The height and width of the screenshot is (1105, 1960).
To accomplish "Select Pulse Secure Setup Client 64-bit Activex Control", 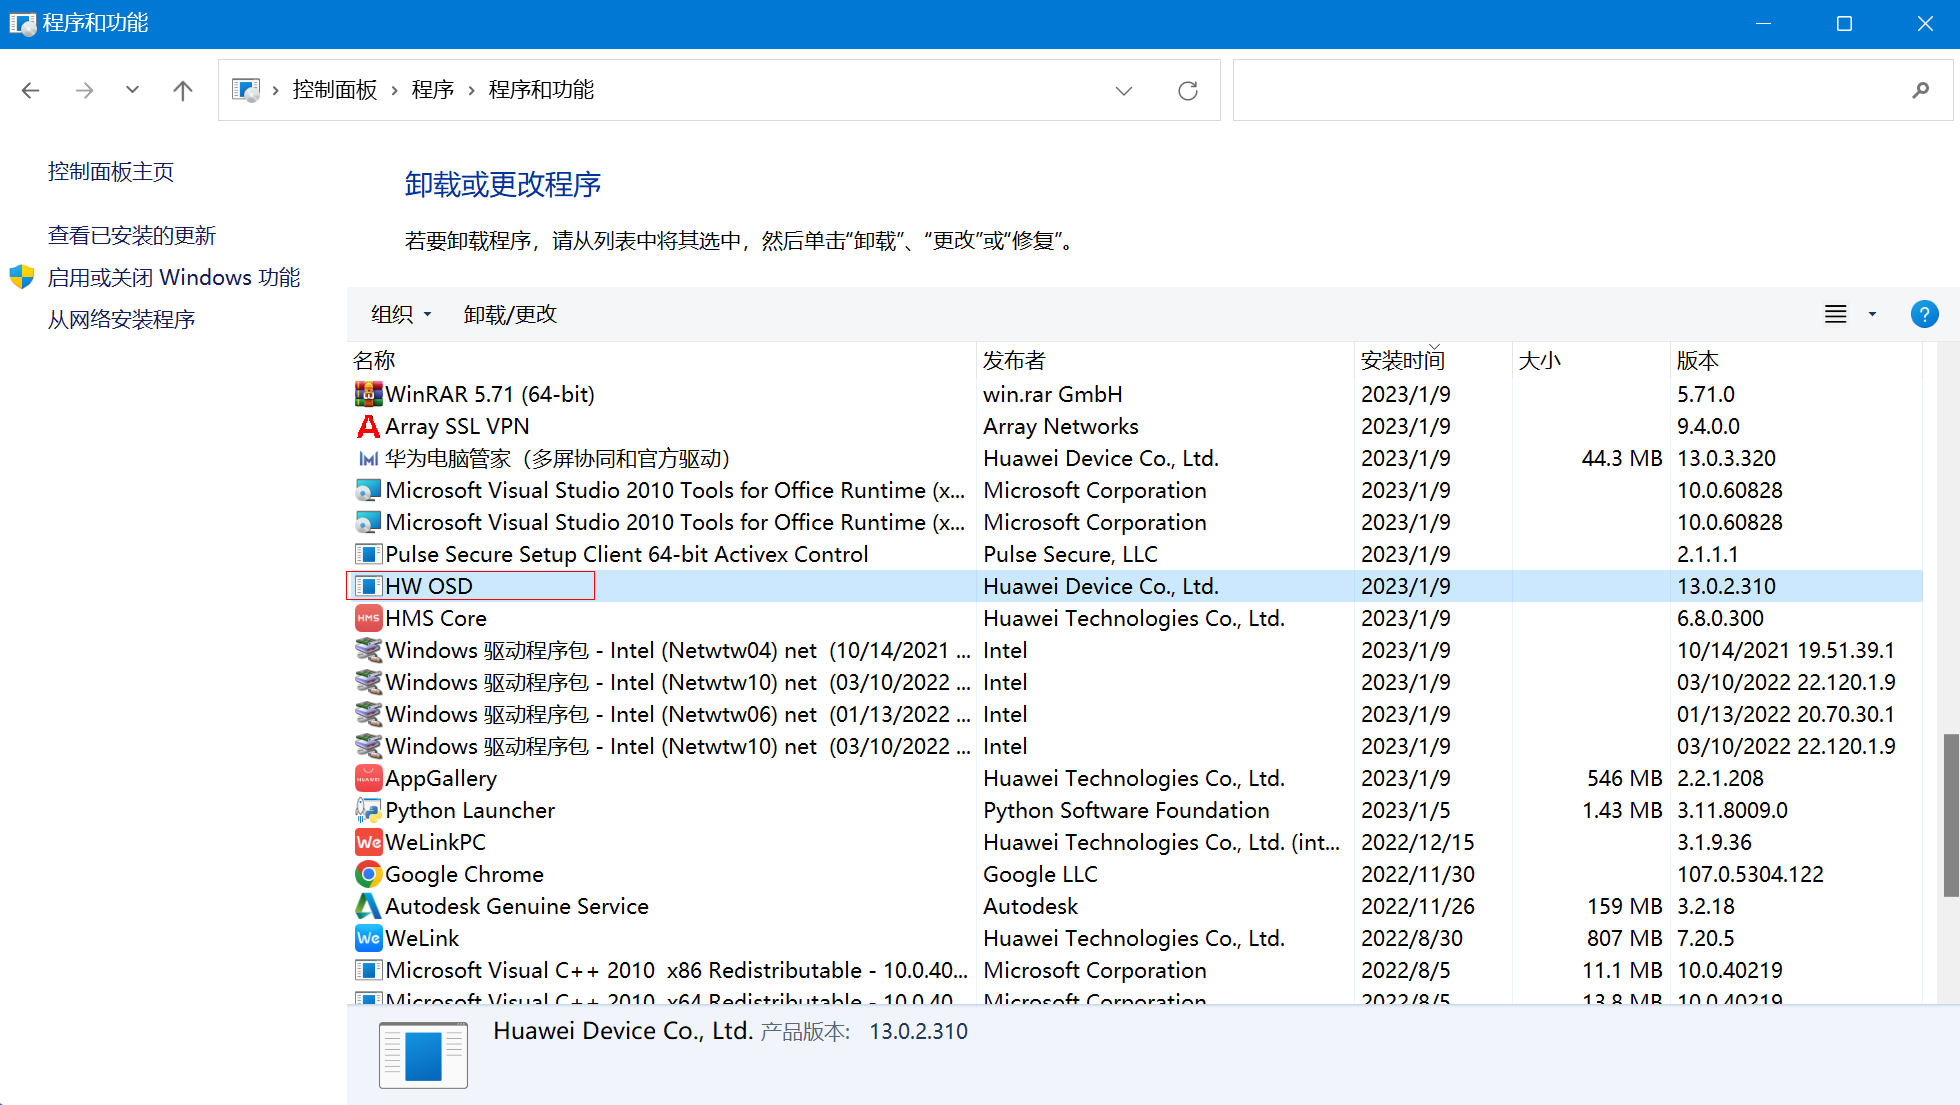I will coord(1135,554).
